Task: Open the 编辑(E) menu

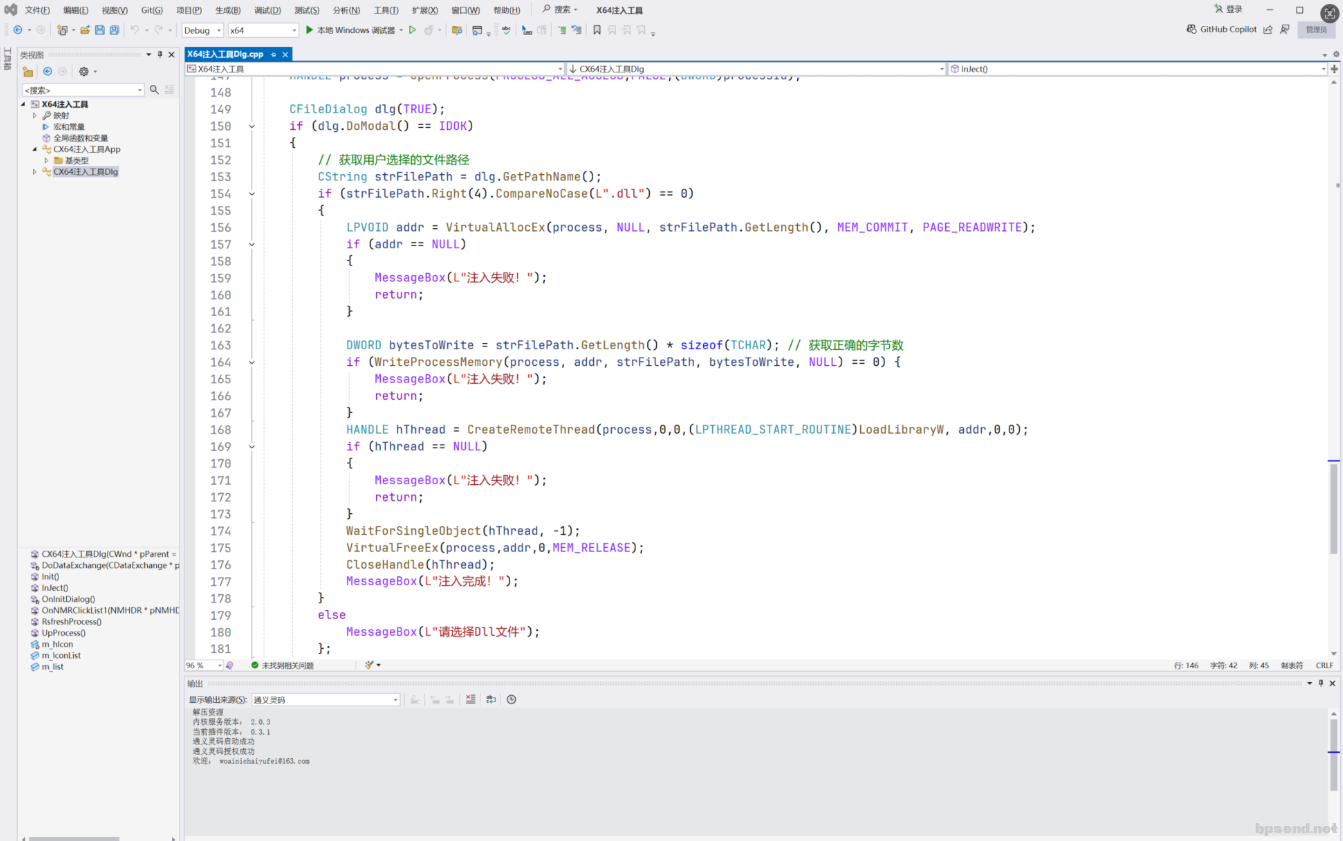Action: [x=76, y=10]
